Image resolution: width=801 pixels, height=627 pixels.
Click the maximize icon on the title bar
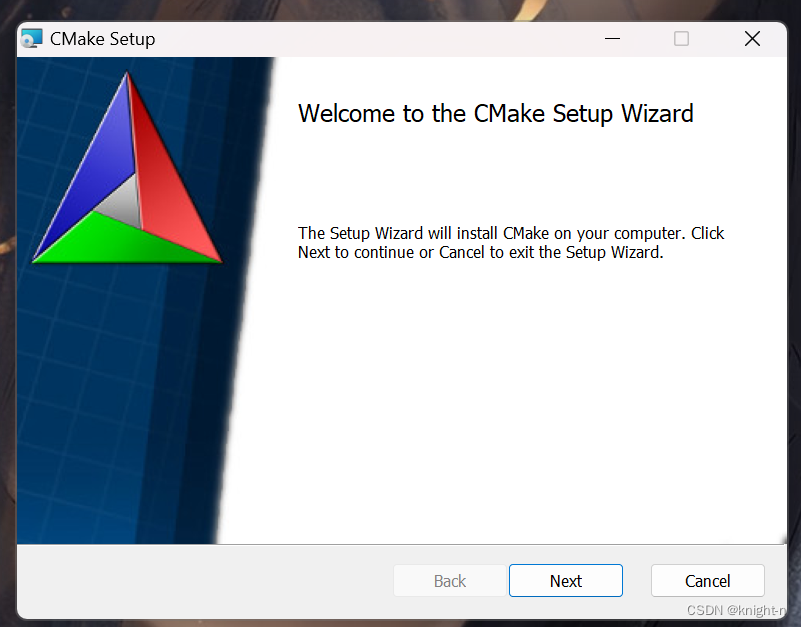tap(681, 39)
